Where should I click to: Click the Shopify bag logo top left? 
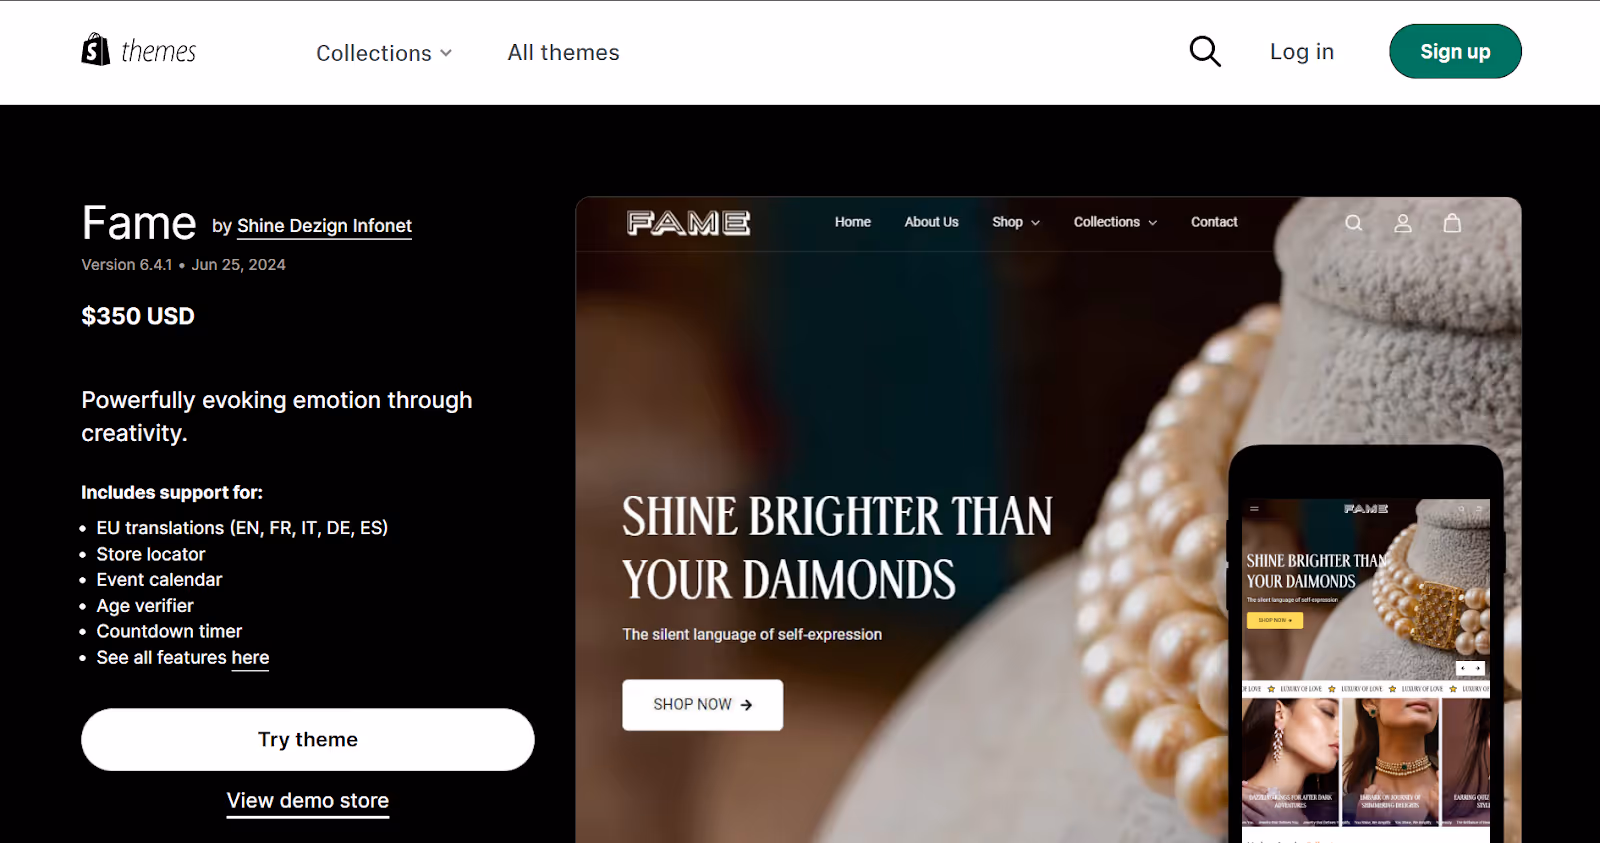coord(95,49)
